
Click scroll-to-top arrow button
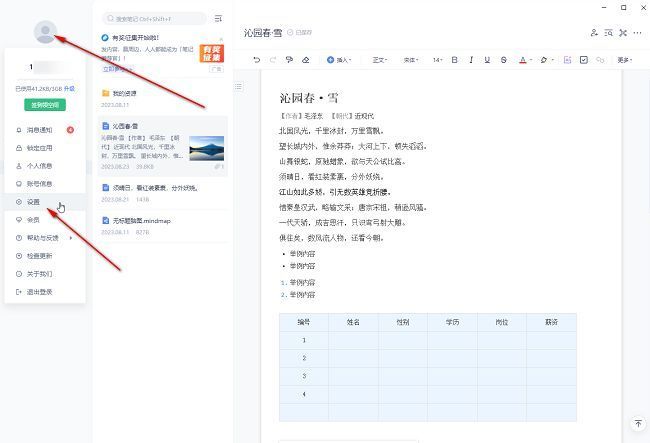[x=638, y=424]
